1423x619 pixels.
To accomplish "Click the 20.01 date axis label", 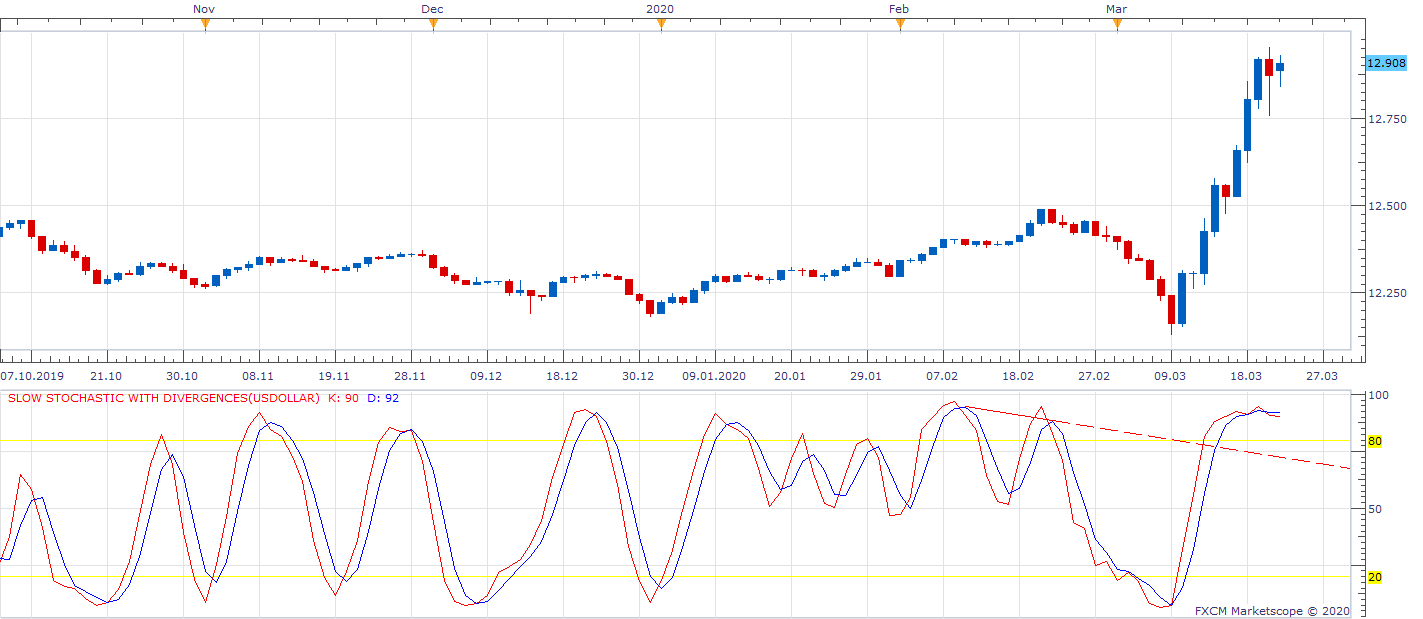I will tap(790, 376).
